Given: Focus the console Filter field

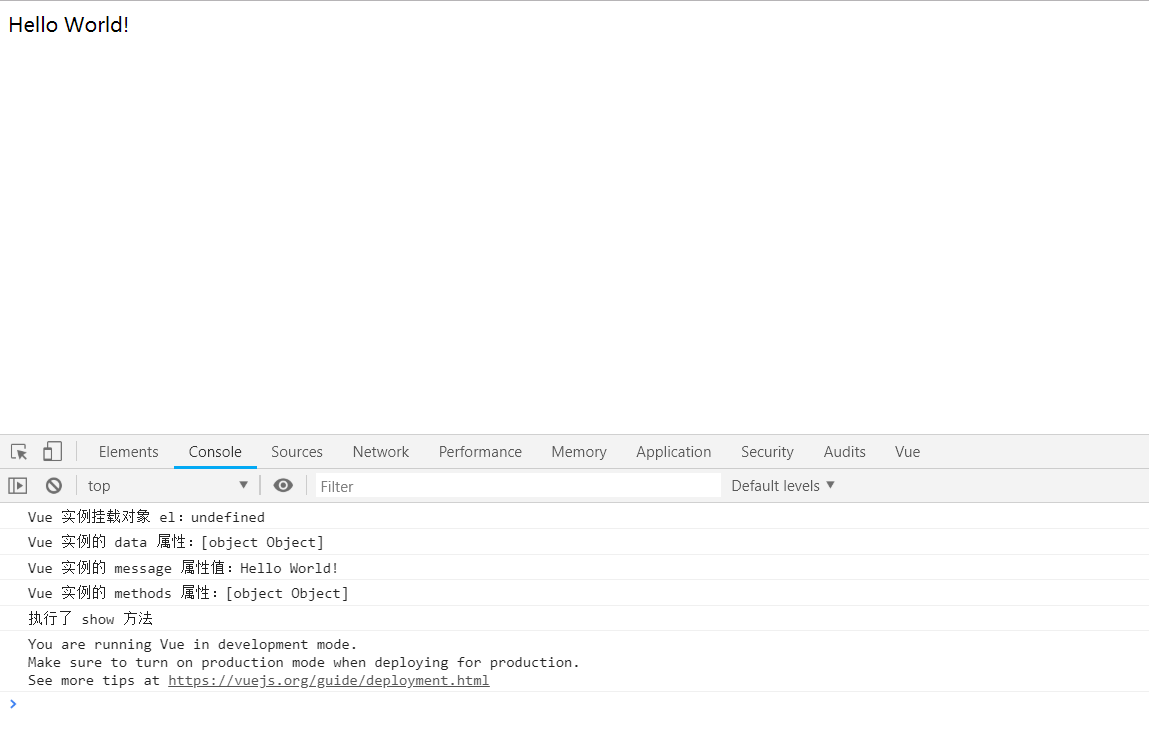Looking at the screenshot, I should tap(518, 486).
